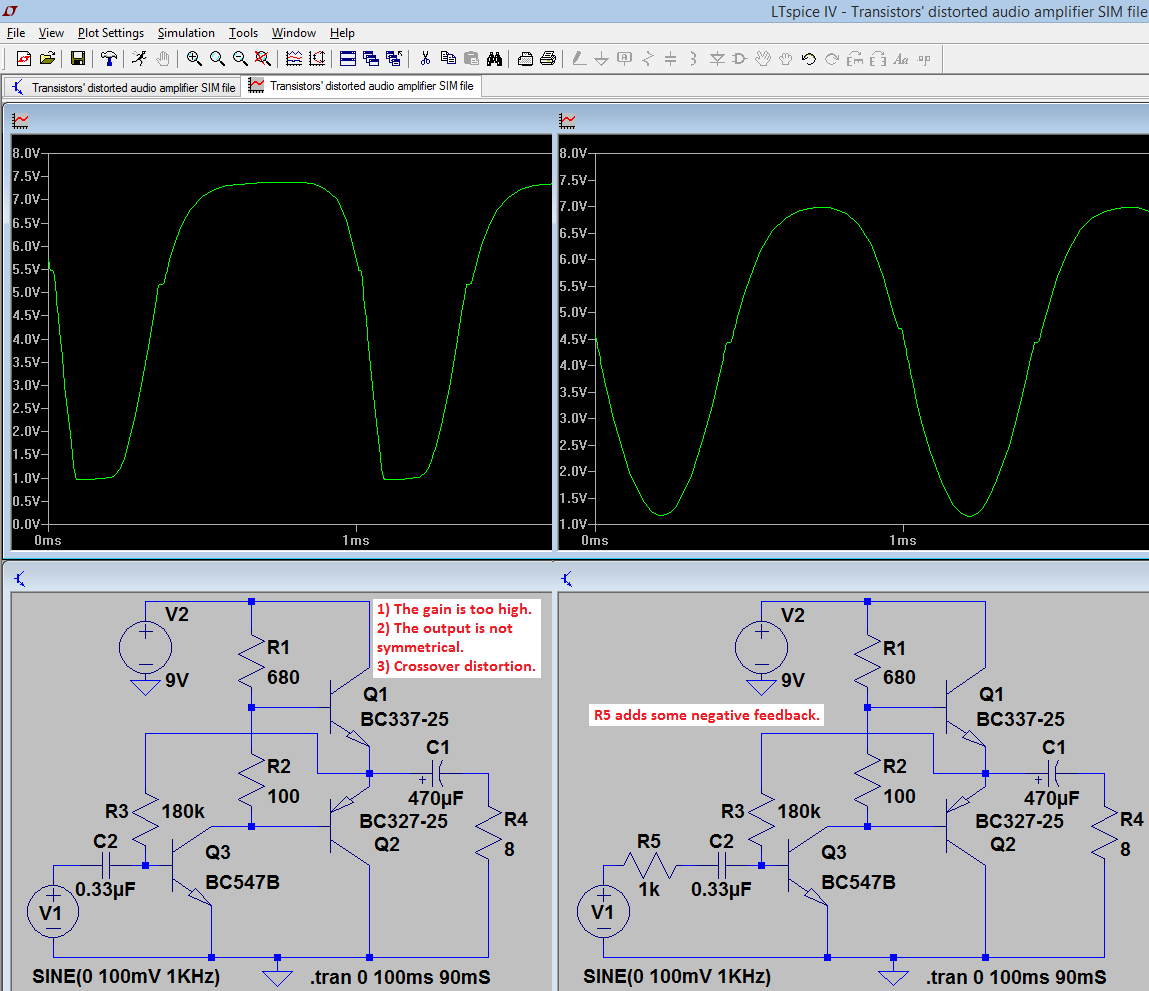This screenshot has width=1149, height=991.
Task: Click the Print Setup icon
Action: [525, 59]
